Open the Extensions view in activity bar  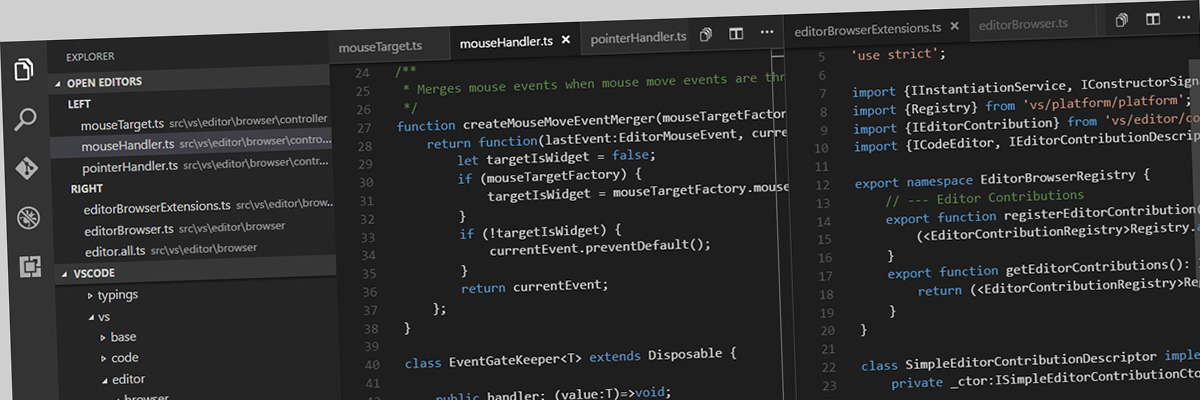(x=30, y=265)
